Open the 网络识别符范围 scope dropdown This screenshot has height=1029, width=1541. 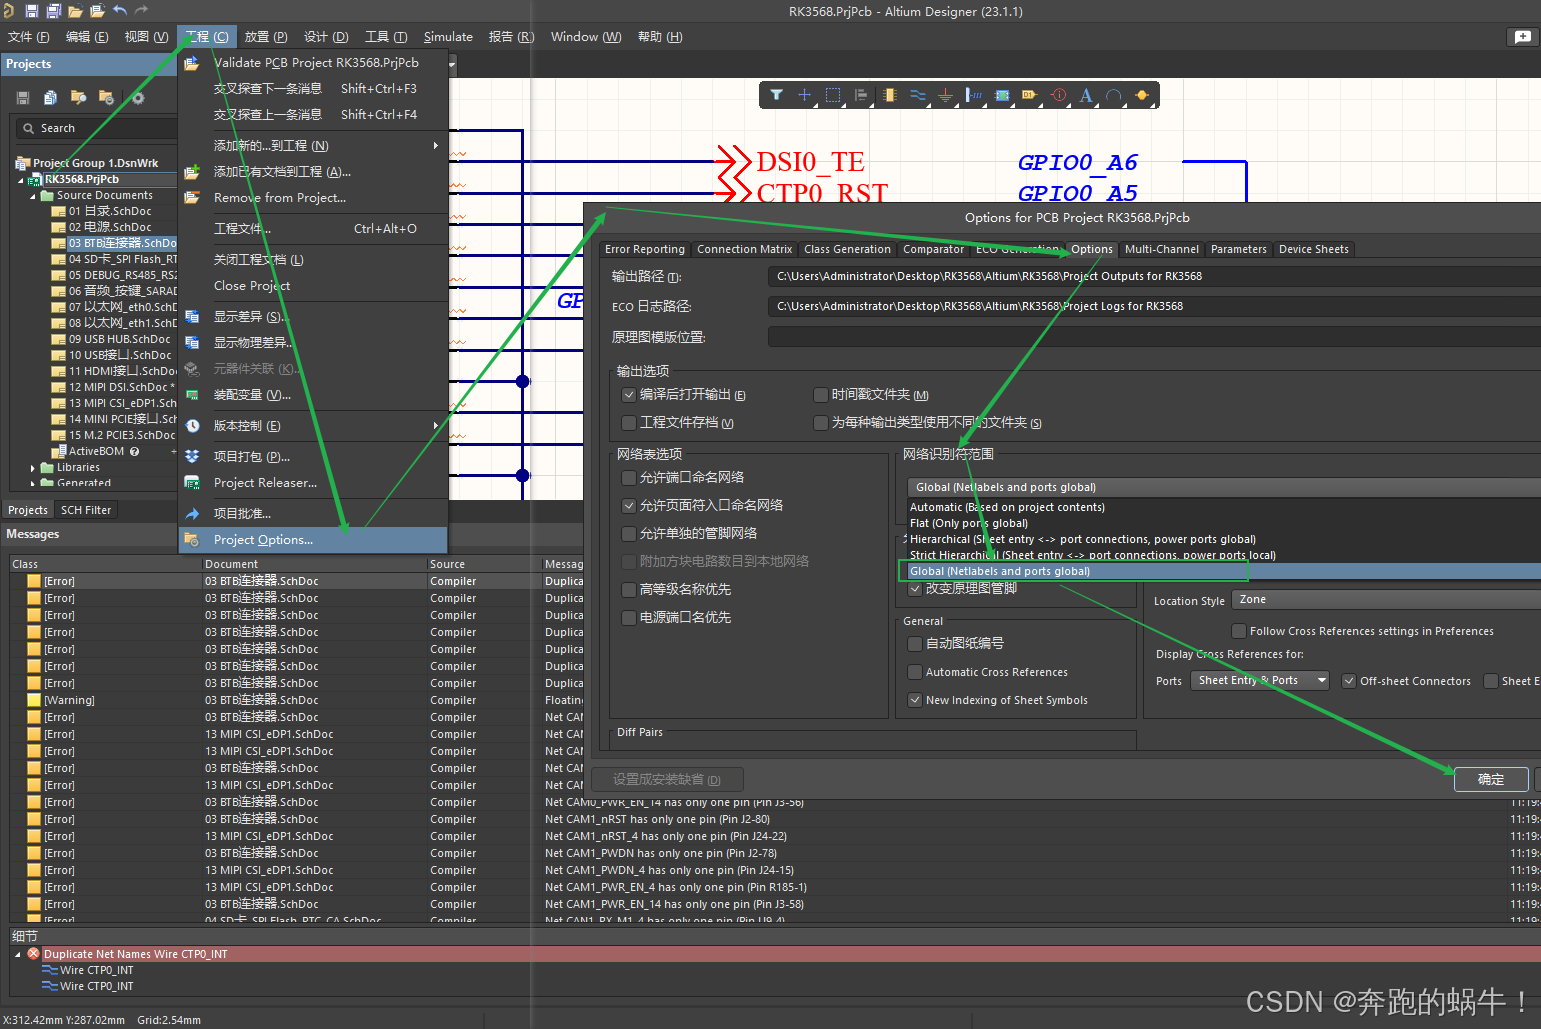[1224, 487]
